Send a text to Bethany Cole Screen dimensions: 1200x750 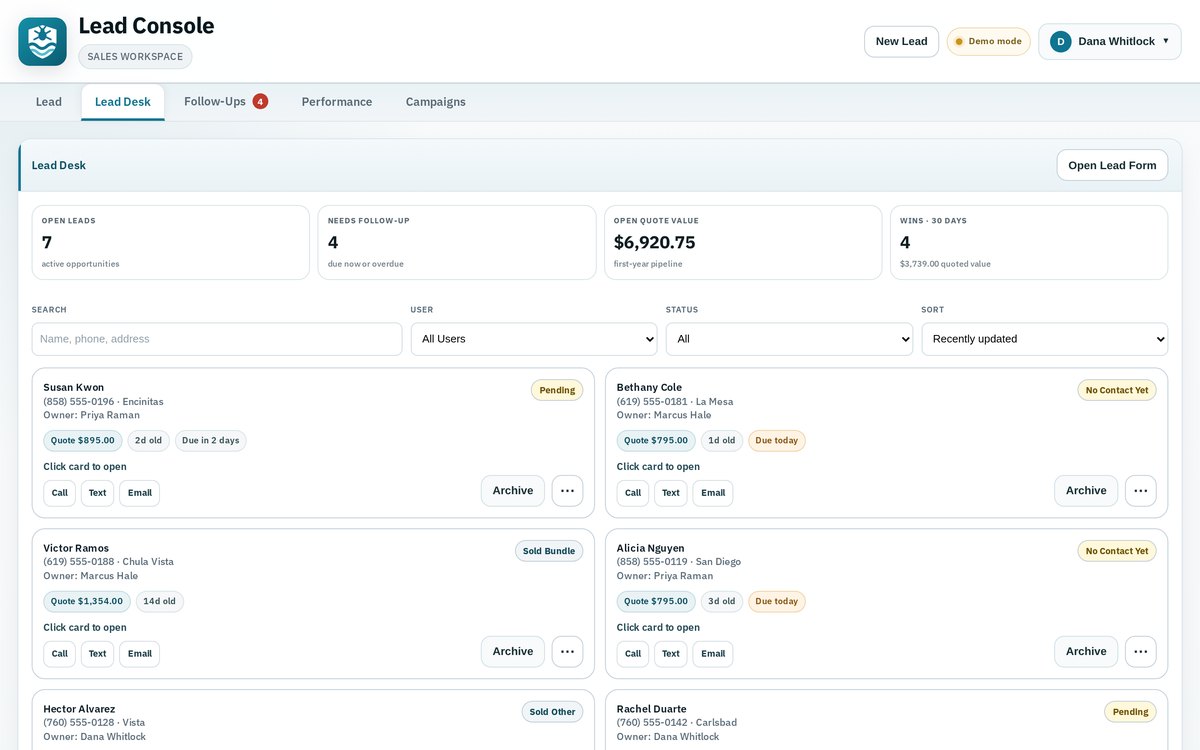pyautogui.click(x=671, y=493)
